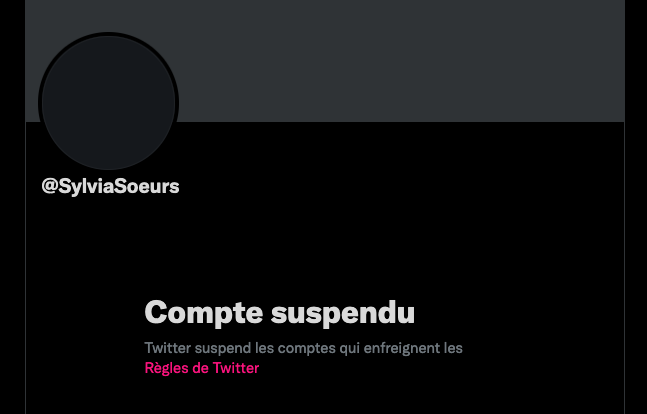
Task: Click the black ring bordering the avatar
Action: [109, 34]
